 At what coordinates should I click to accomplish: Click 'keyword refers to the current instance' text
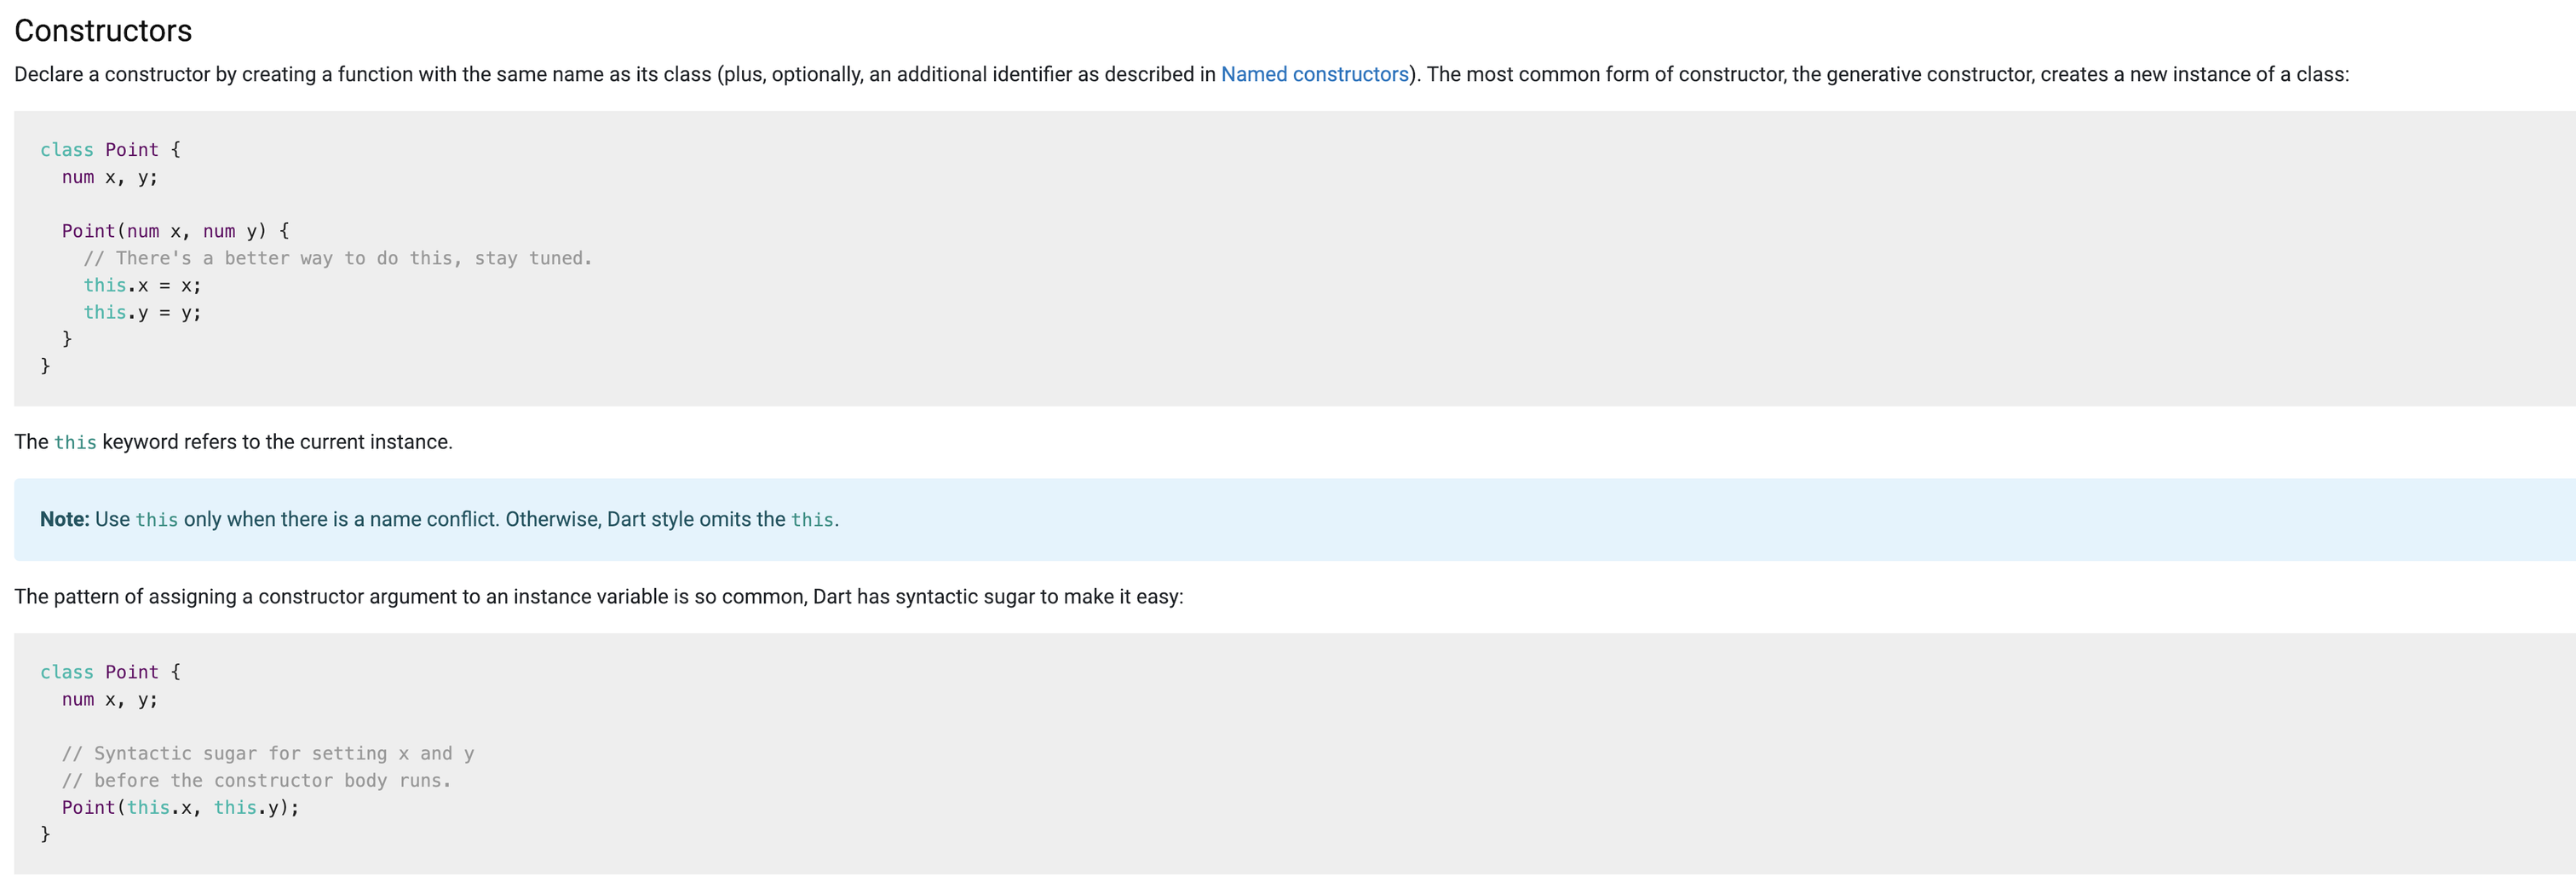click(277, 442)
